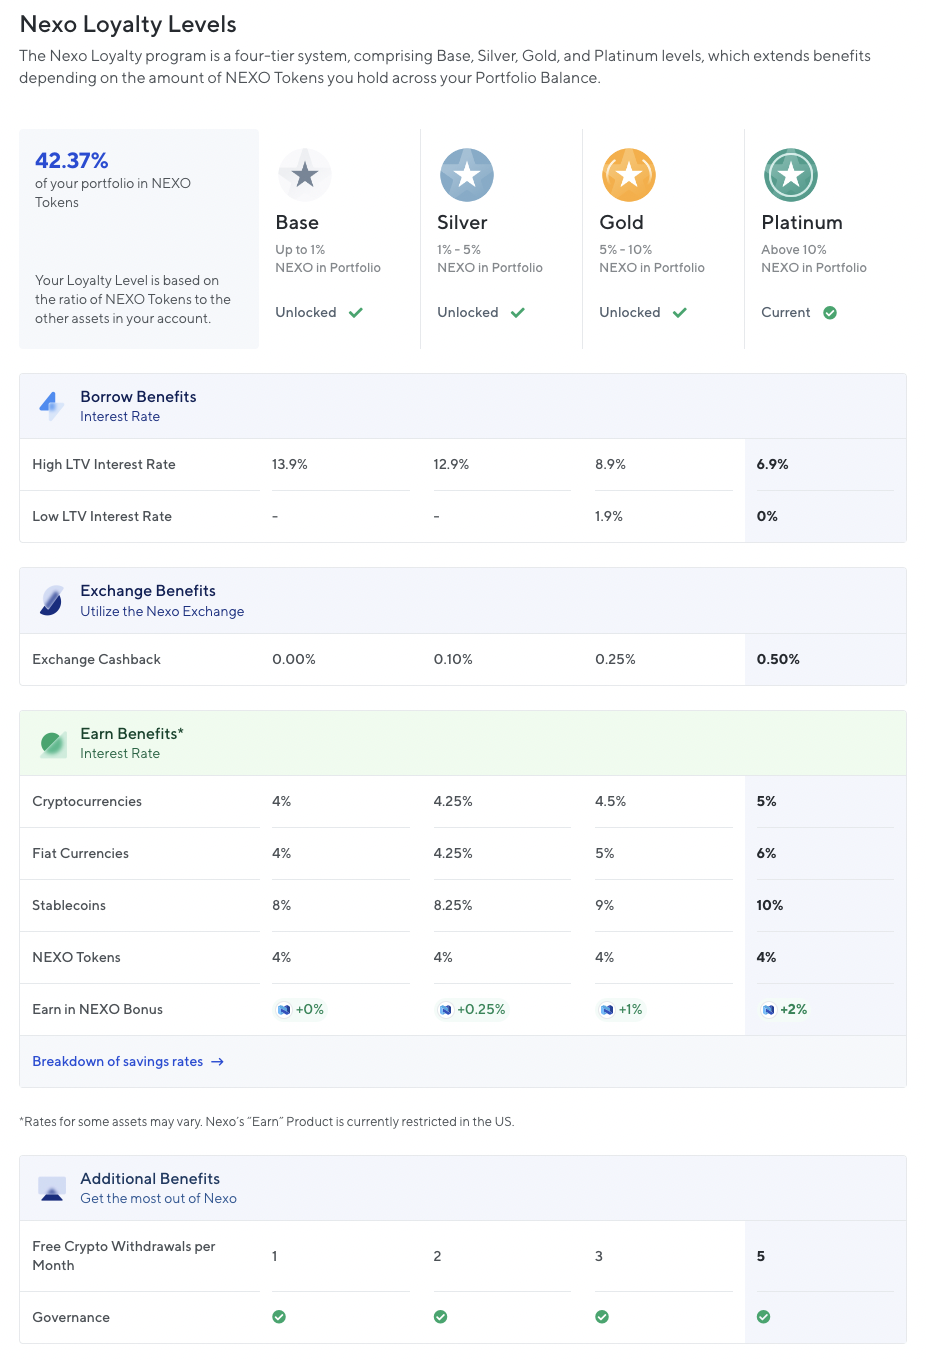Click the Platinum Earn in NEXO Bonus token icon

point(768,1010)
